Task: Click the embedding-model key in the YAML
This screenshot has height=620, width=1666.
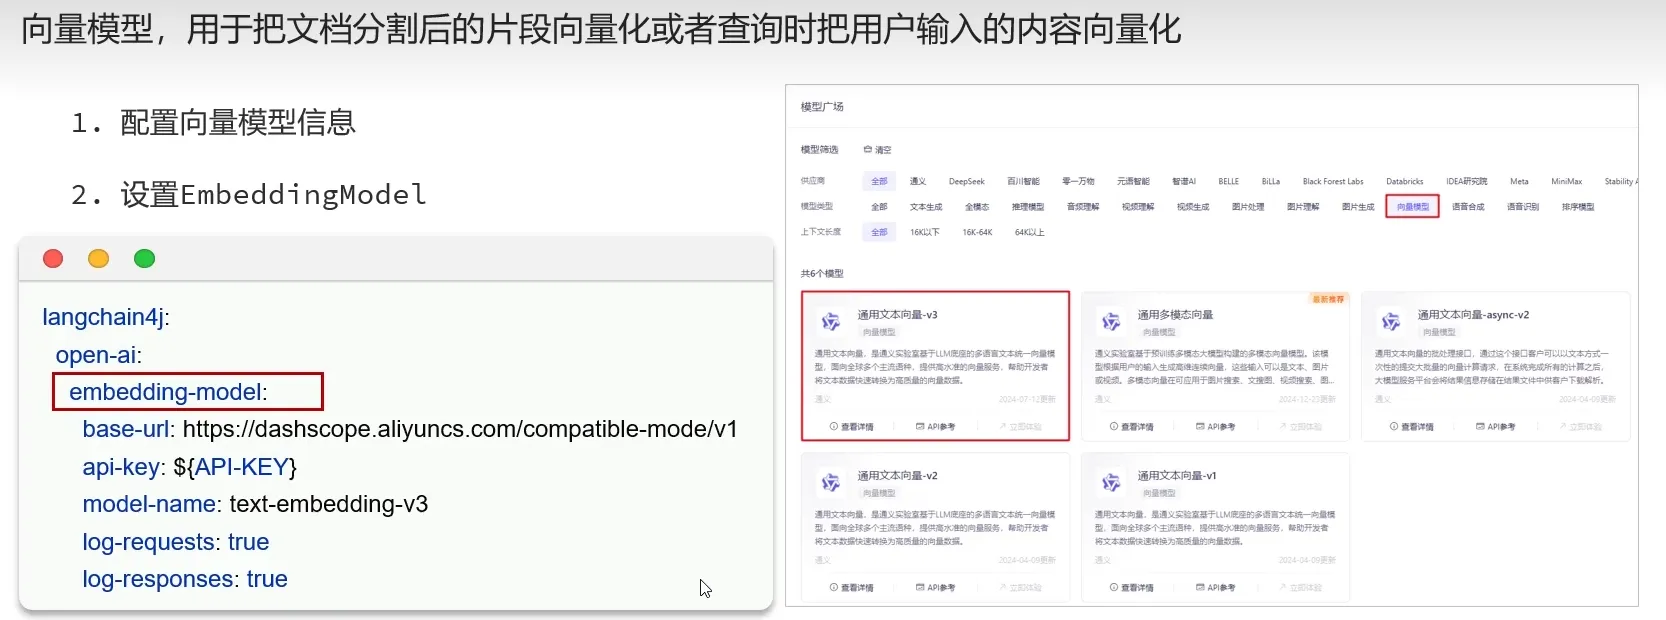Action: coord(167,392)
